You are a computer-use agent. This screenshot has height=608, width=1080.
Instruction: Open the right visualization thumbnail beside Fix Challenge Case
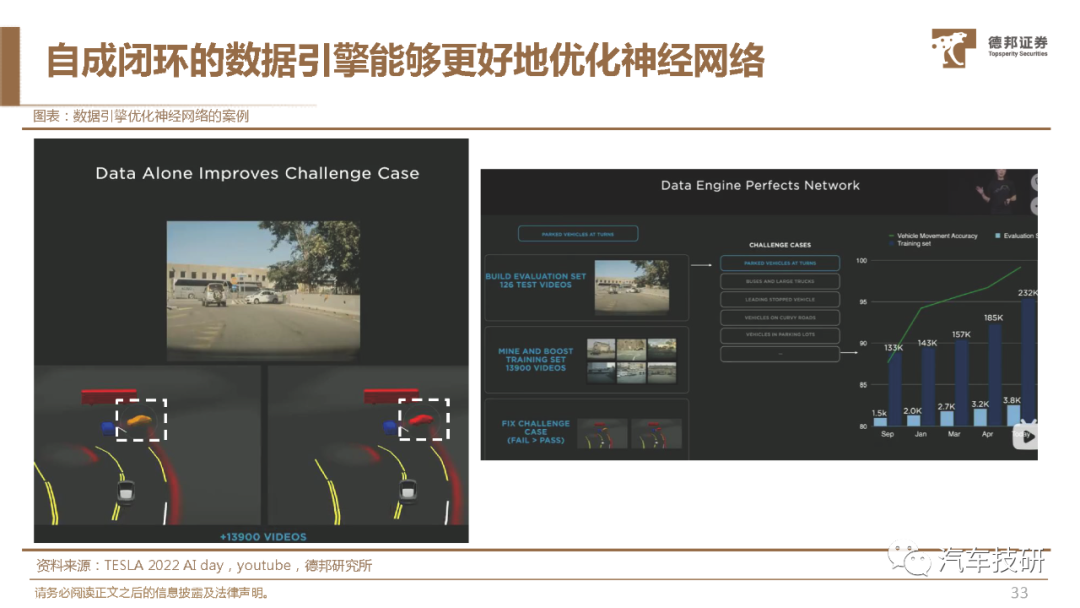pyautogui.click(x=656, y=434)
